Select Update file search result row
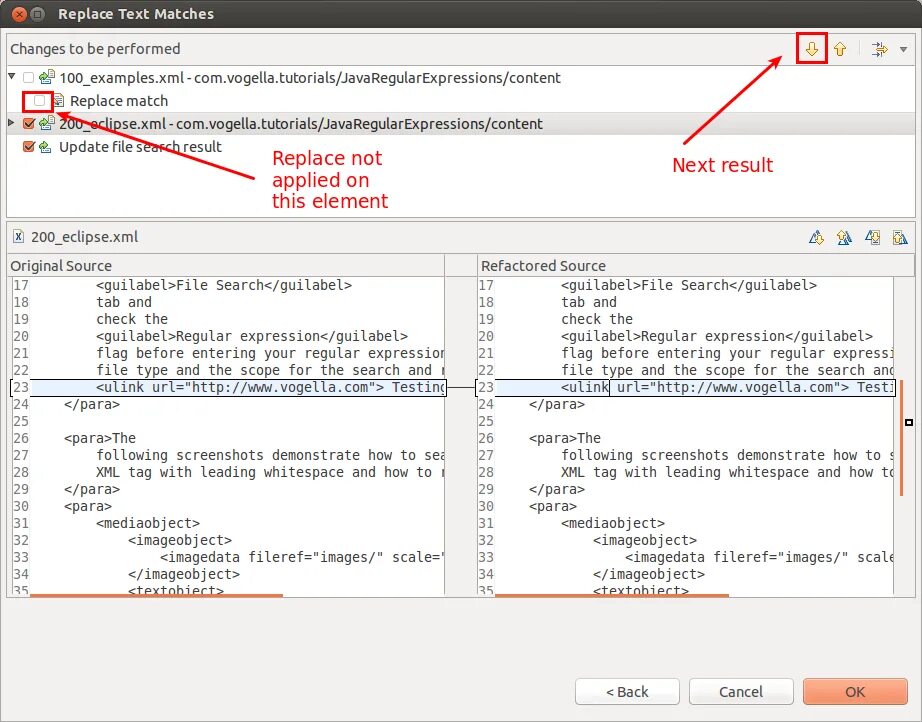 [460, 146]
